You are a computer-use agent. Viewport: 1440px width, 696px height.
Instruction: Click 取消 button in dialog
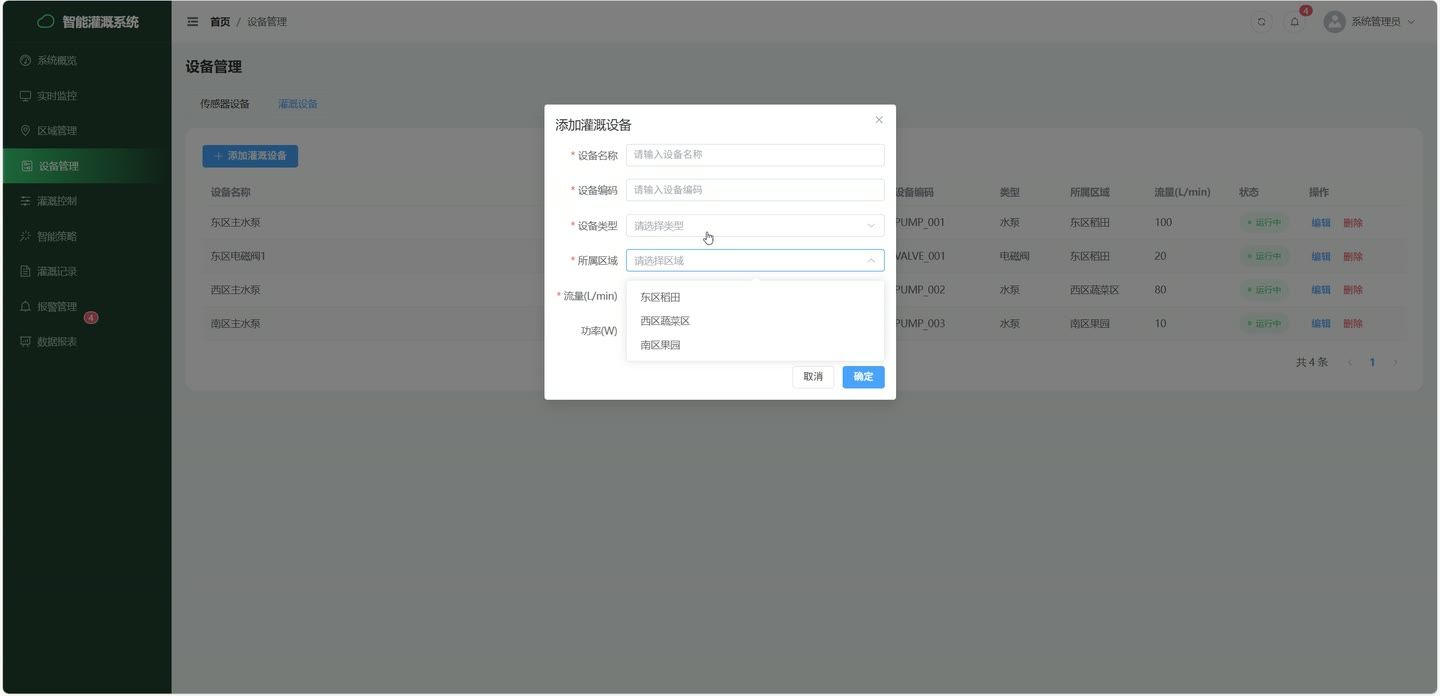tap(813, 377)
